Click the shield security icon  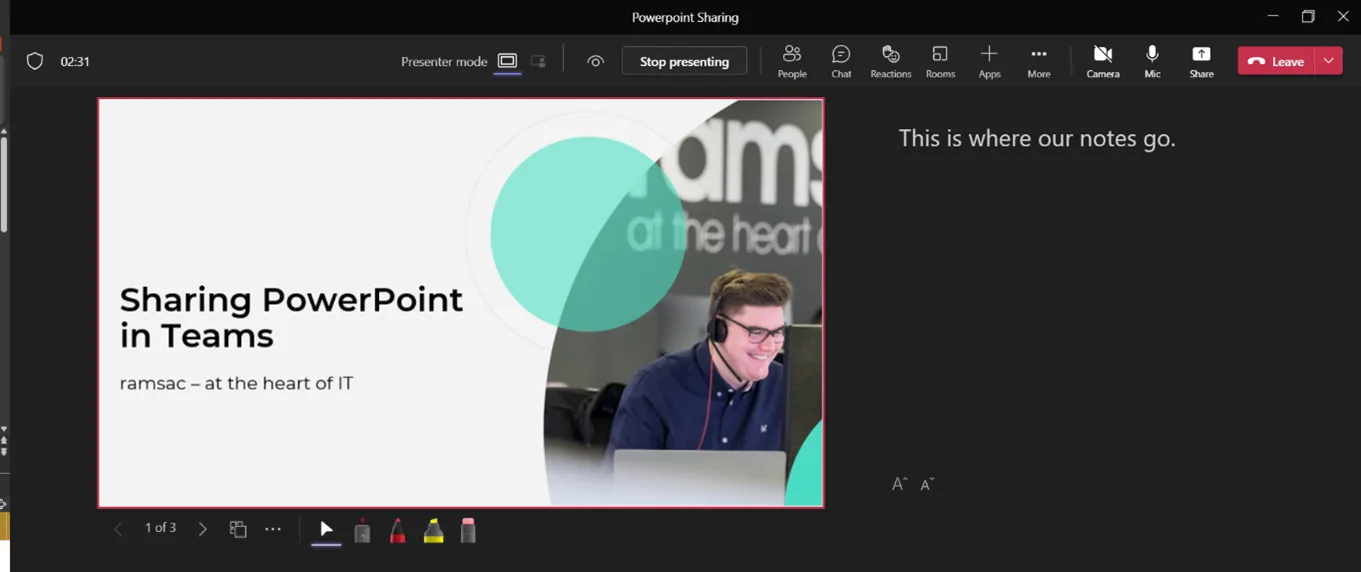35,61
